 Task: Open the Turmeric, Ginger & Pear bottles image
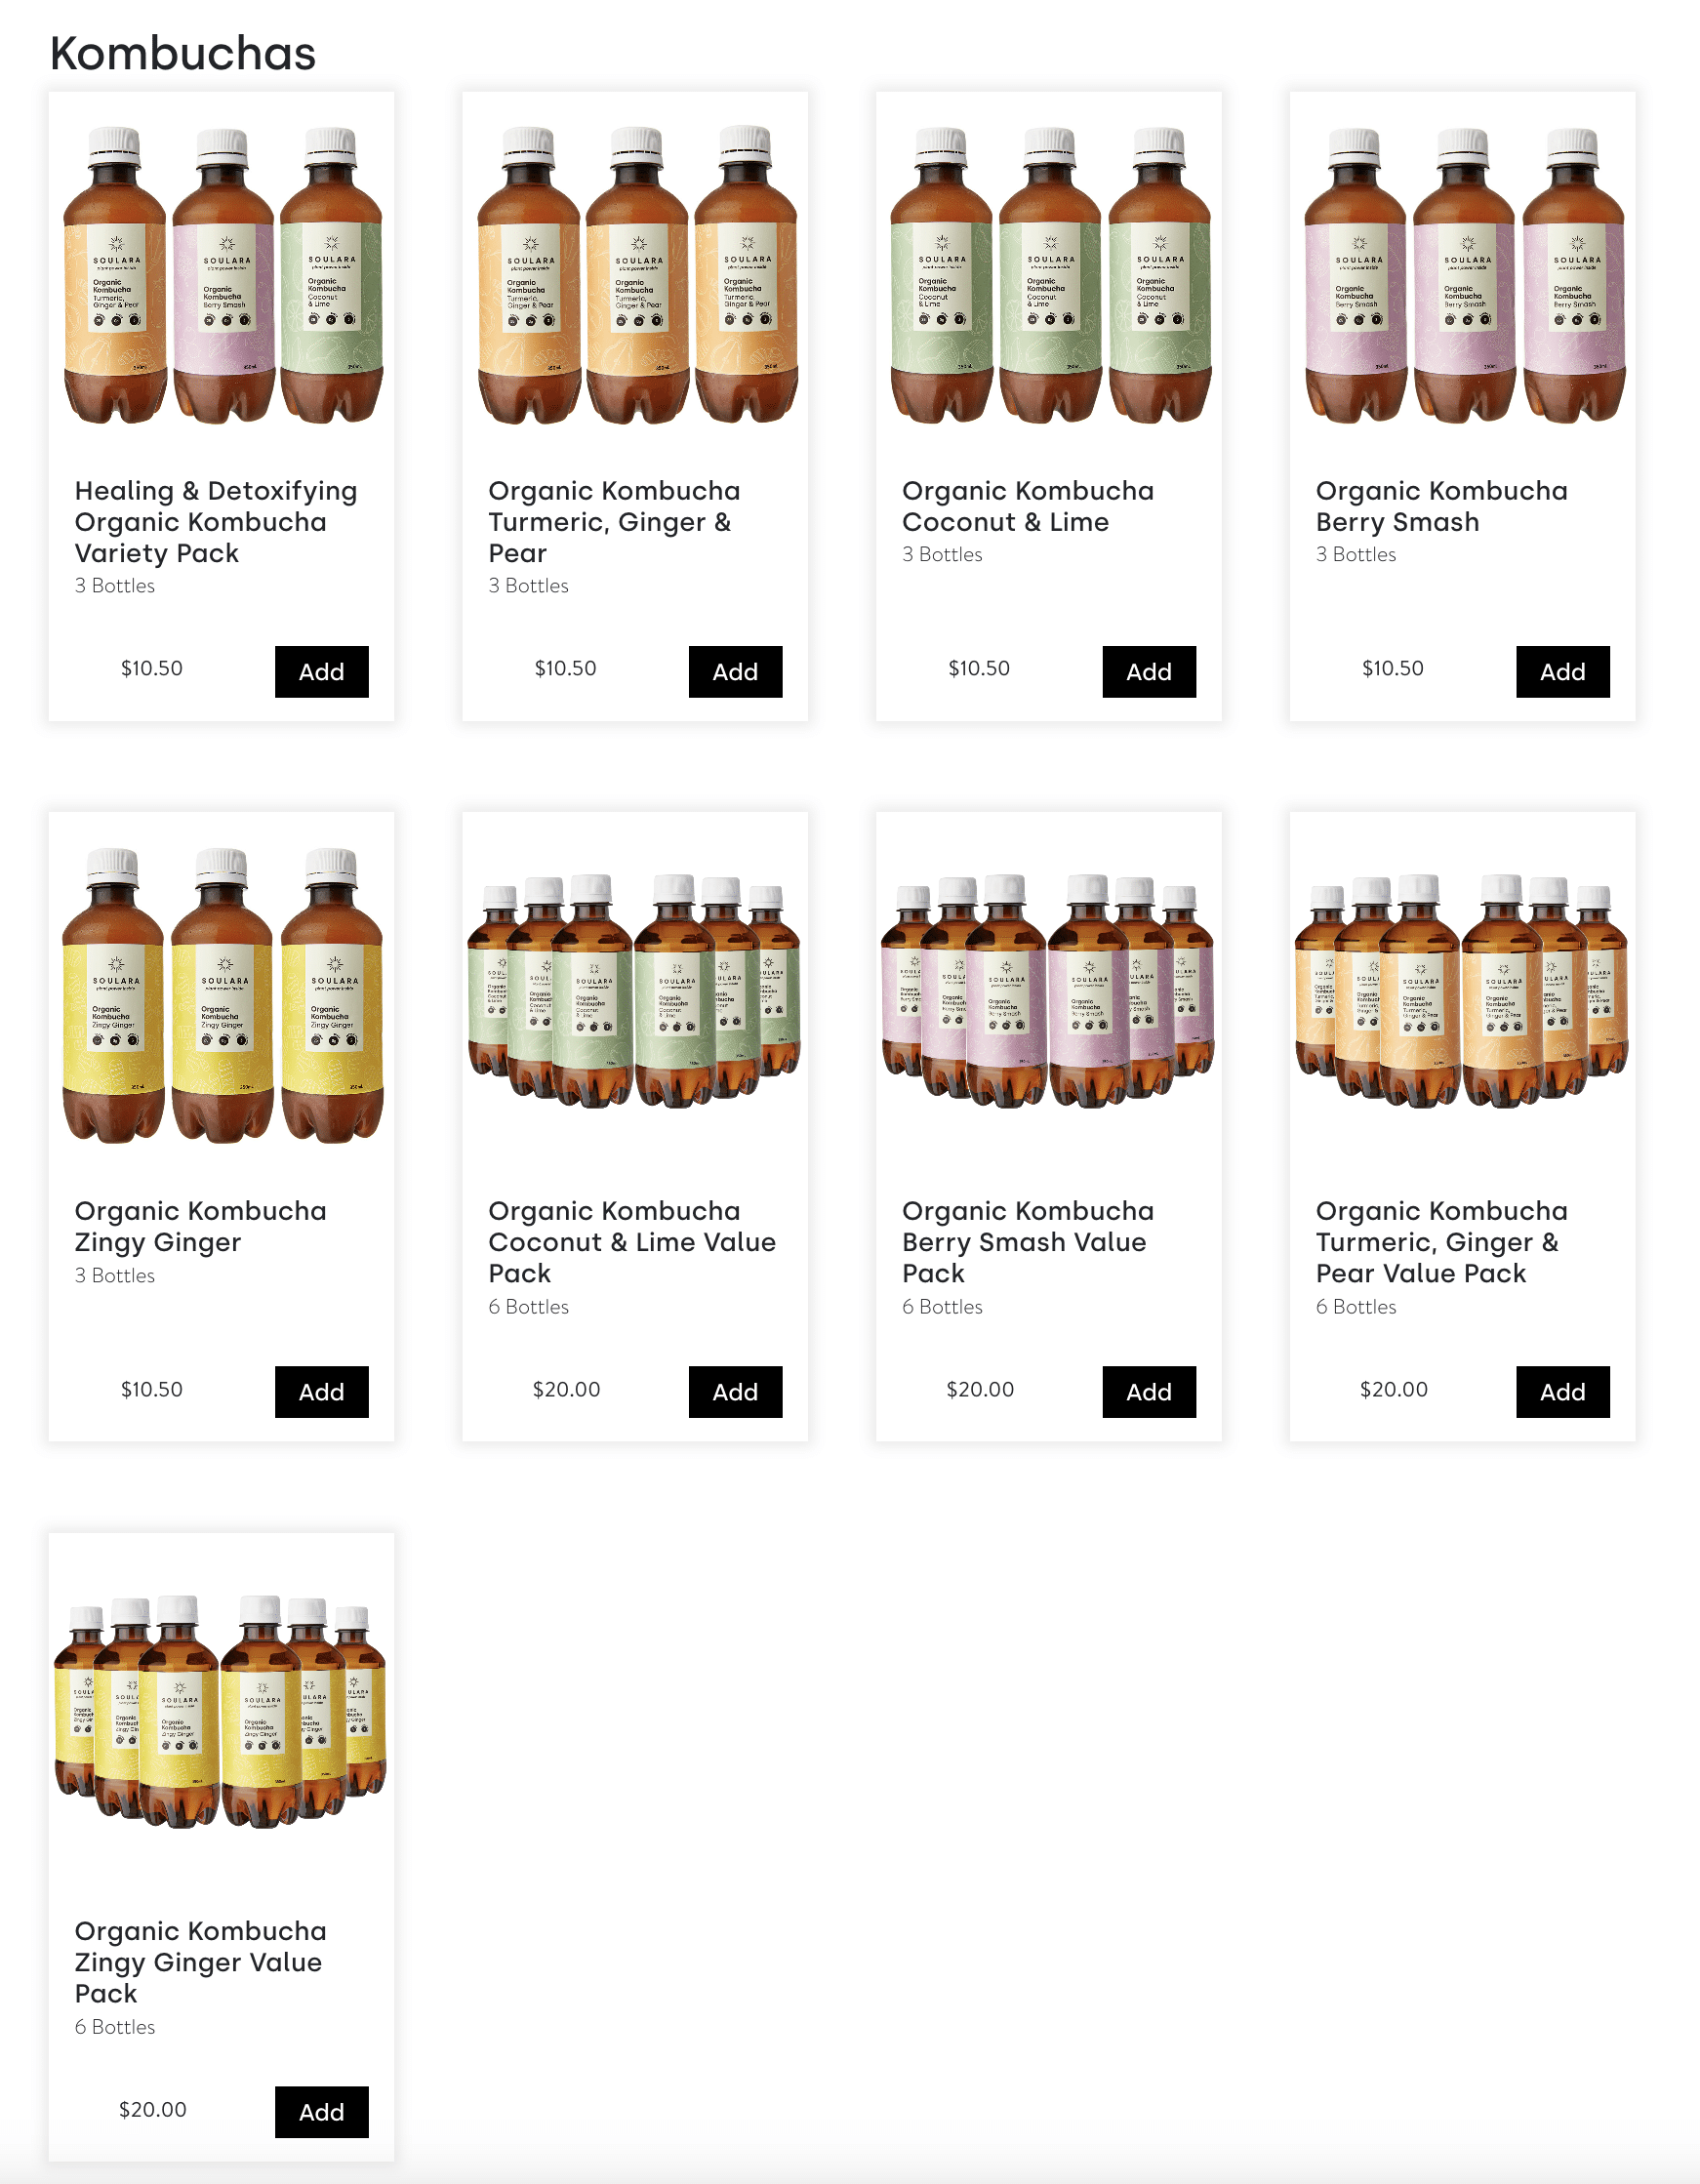coord(636,275)
